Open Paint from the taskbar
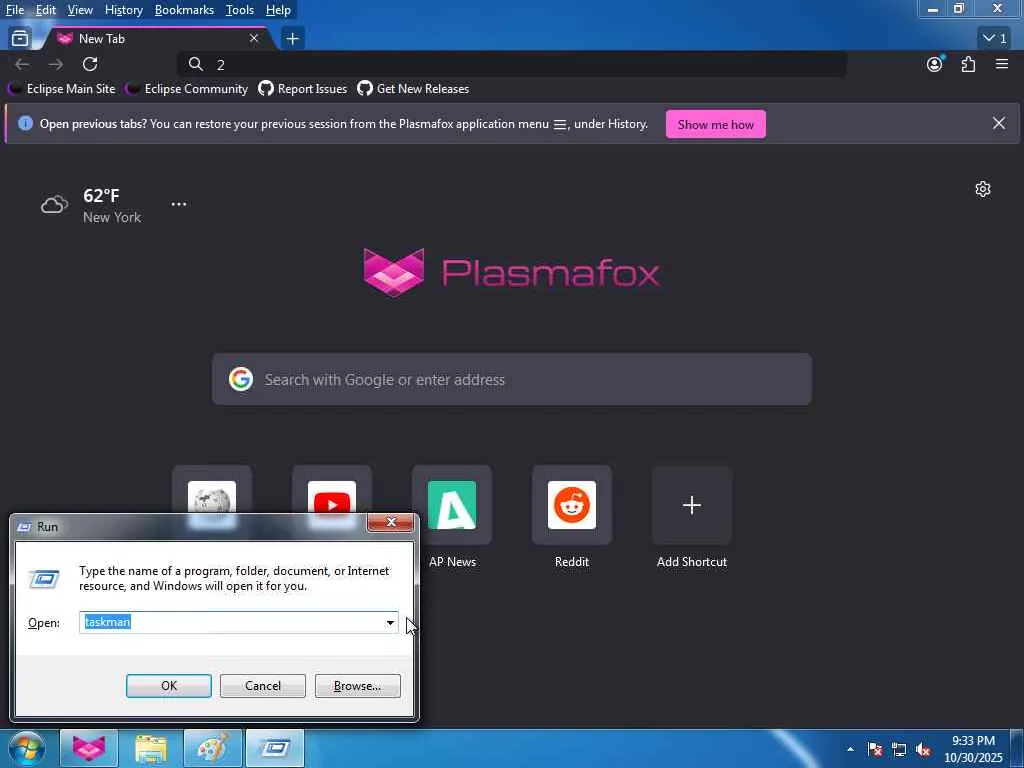 213,748
